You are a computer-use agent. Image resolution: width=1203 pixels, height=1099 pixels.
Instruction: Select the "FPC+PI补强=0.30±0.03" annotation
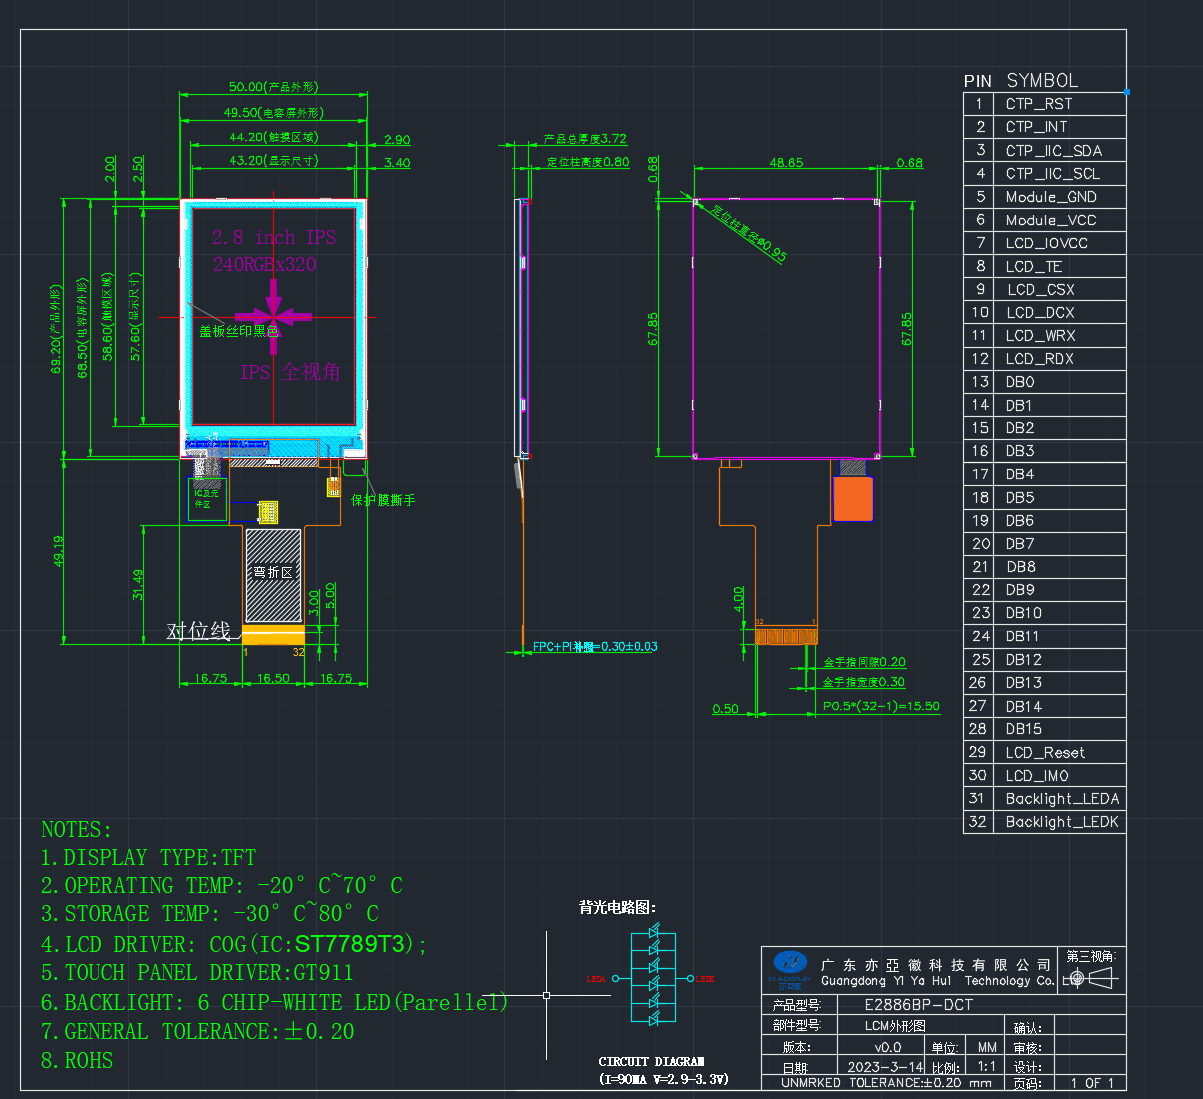pos(595,647)
